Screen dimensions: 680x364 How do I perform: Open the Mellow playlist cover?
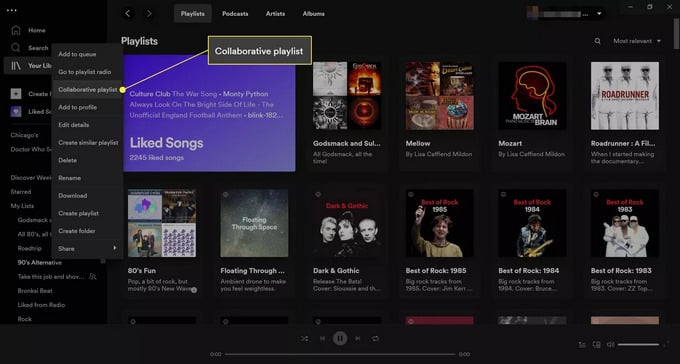(440, 96)
